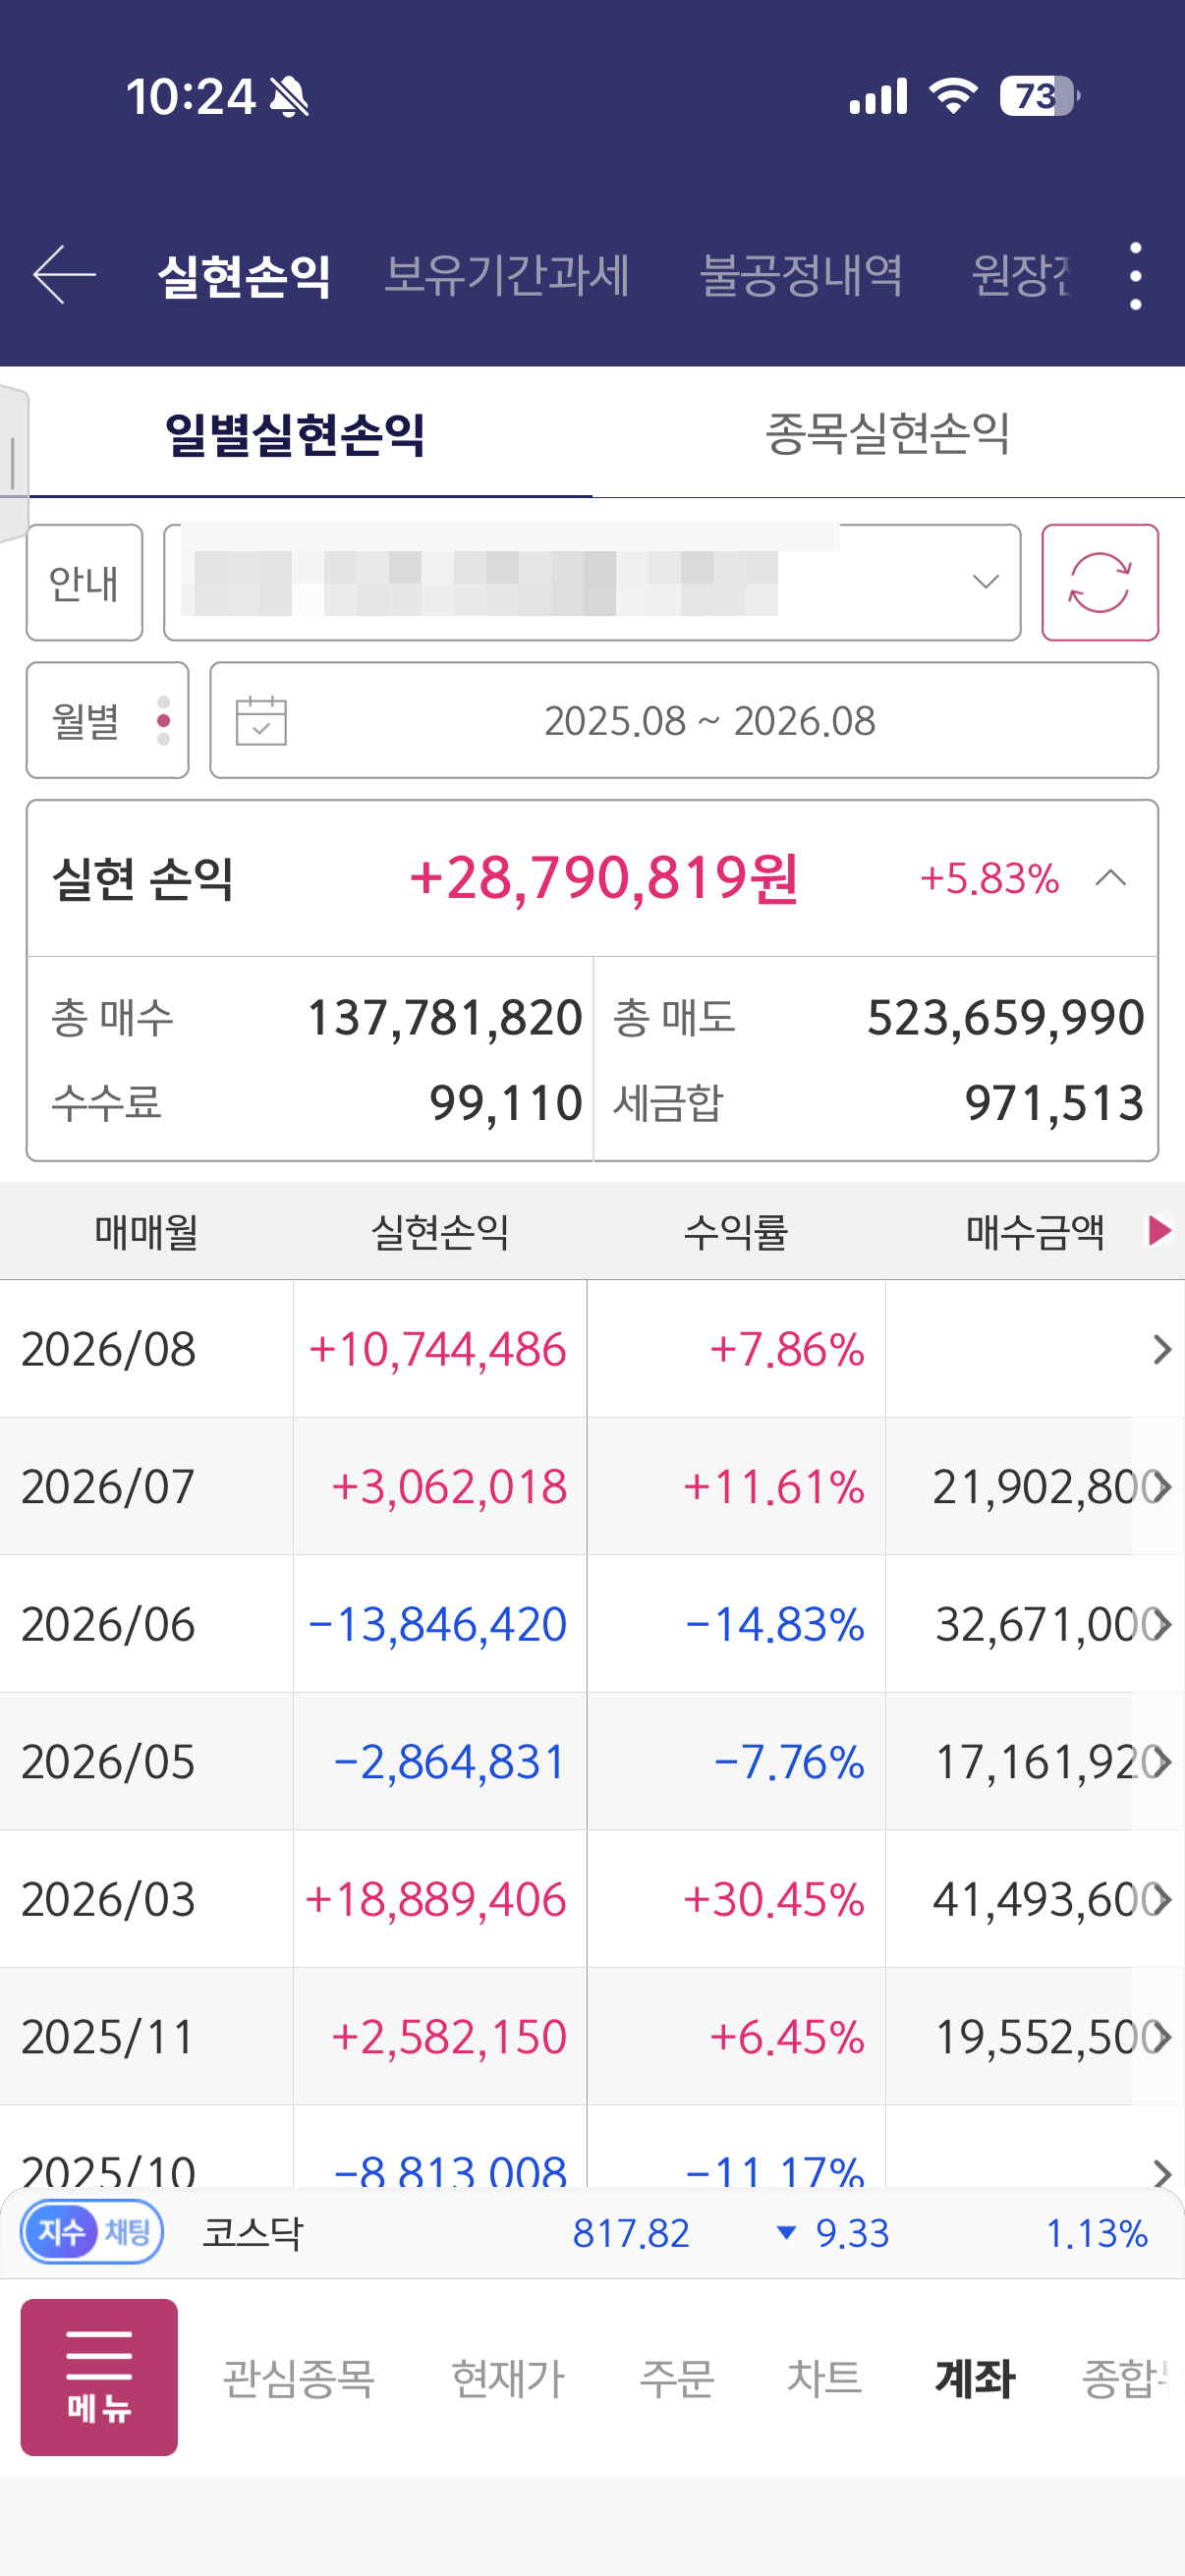Tap the 안내 button
The width and height of the screenshot is (1185, 2576).
pos(84,582)
